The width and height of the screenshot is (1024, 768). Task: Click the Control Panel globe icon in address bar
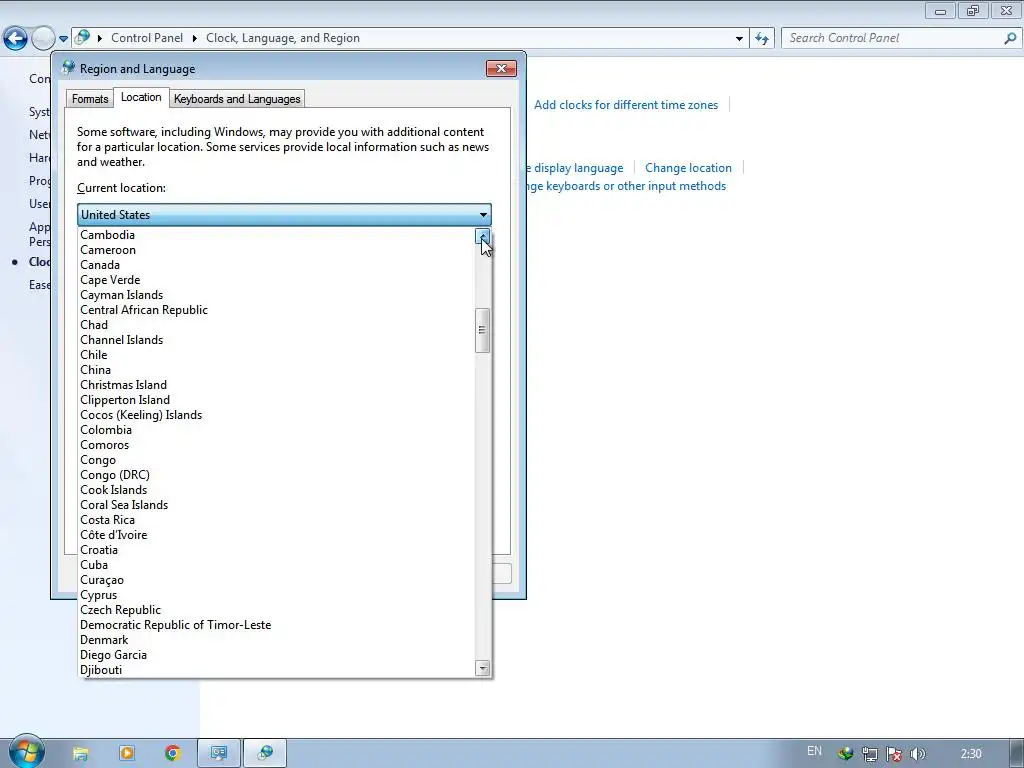point(82,37)
